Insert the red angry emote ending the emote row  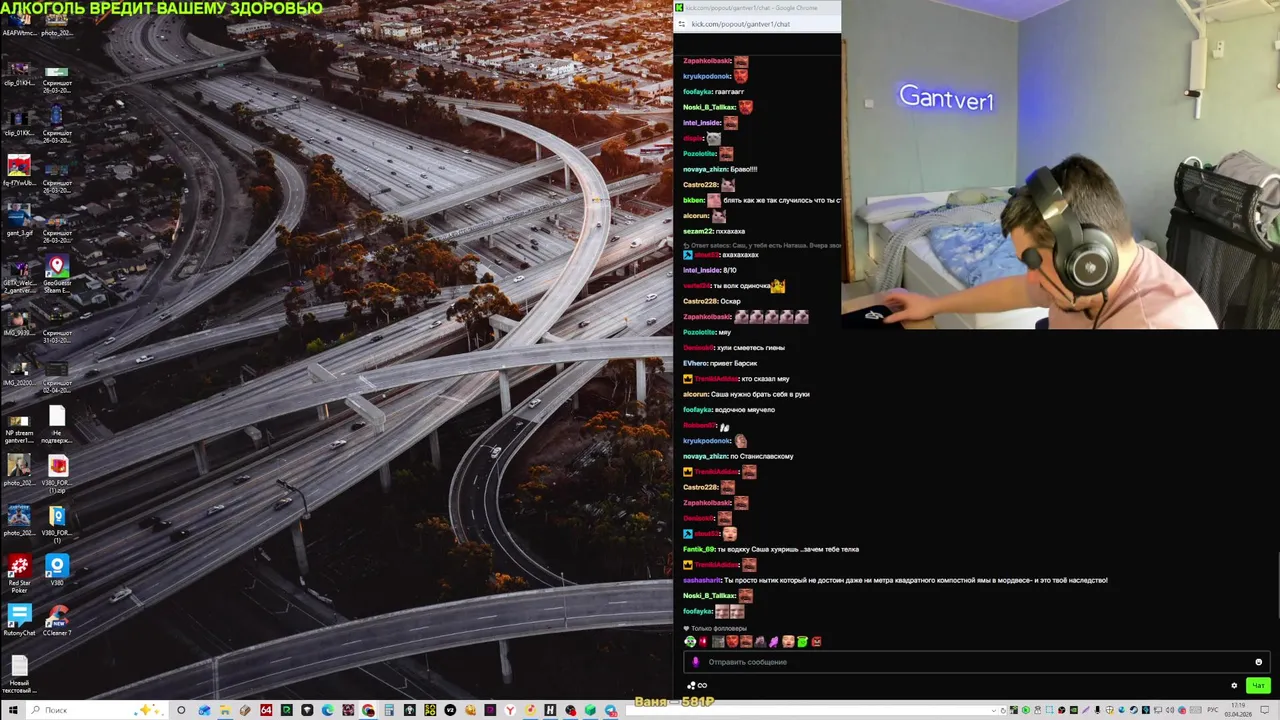(x=816, y=641)
